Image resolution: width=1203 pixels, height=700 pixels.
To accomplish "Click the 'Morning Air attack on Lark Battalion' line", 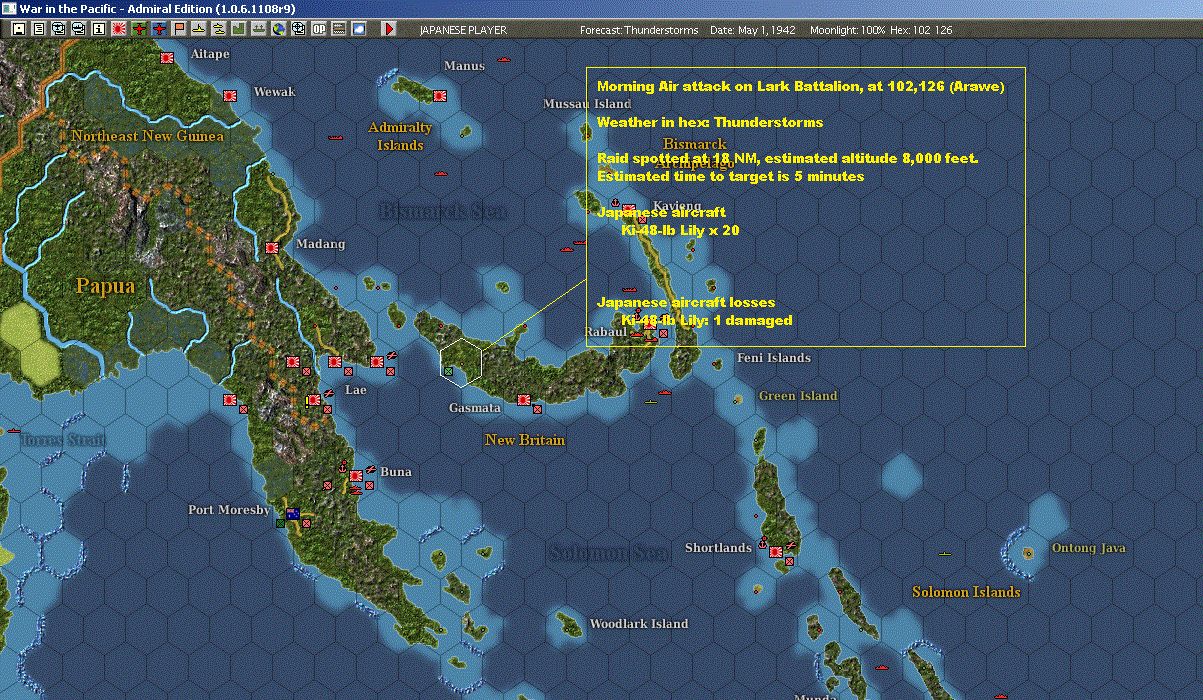I will point(801,87).
